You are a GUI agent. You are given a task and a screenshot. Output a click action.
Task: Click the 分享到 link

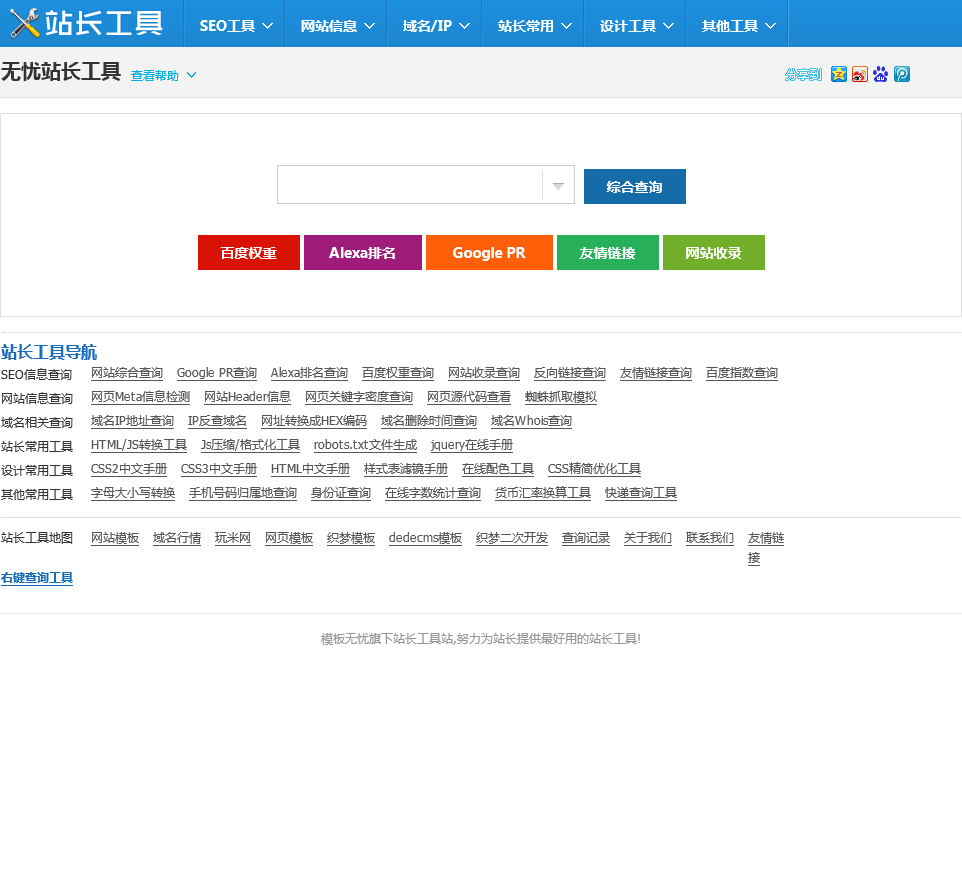(803, 75)
